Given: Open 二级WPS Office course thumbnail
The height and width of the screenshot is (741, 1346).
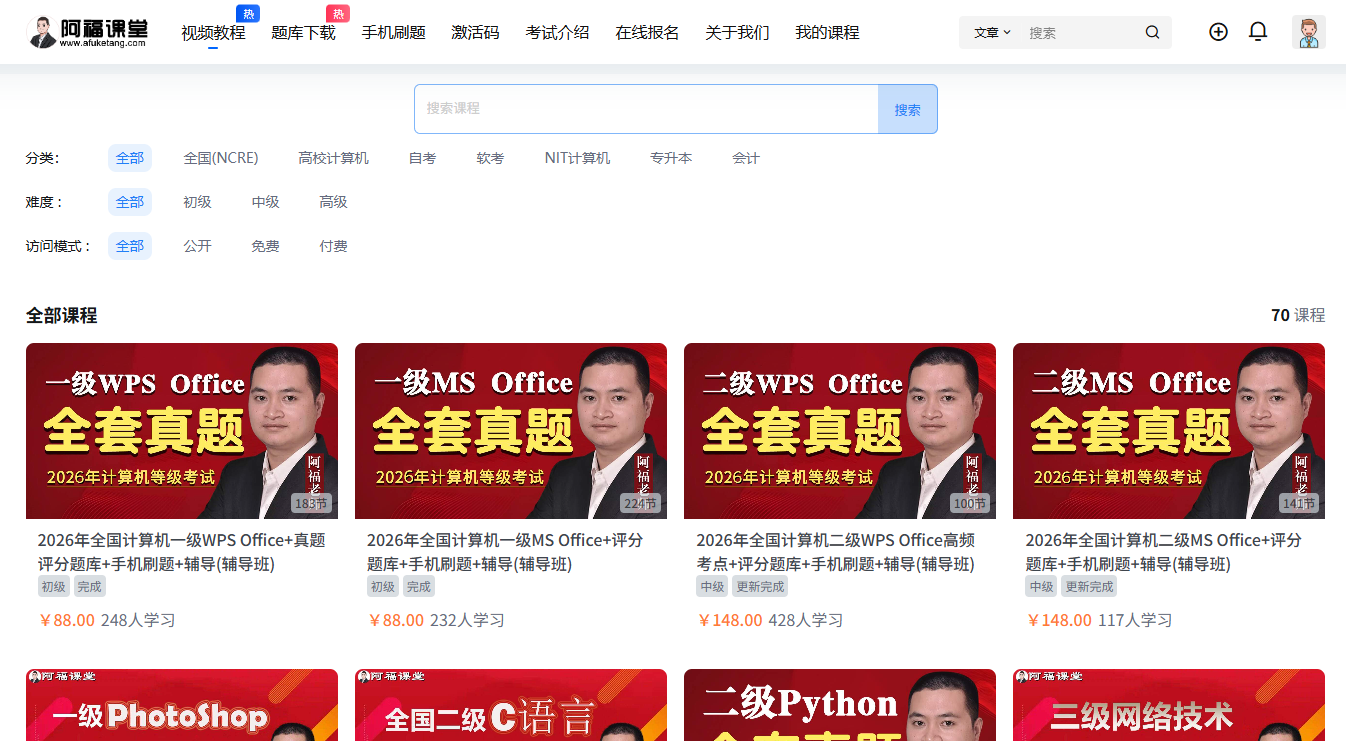Looking at the screenshot, I should tap(840, 431).
